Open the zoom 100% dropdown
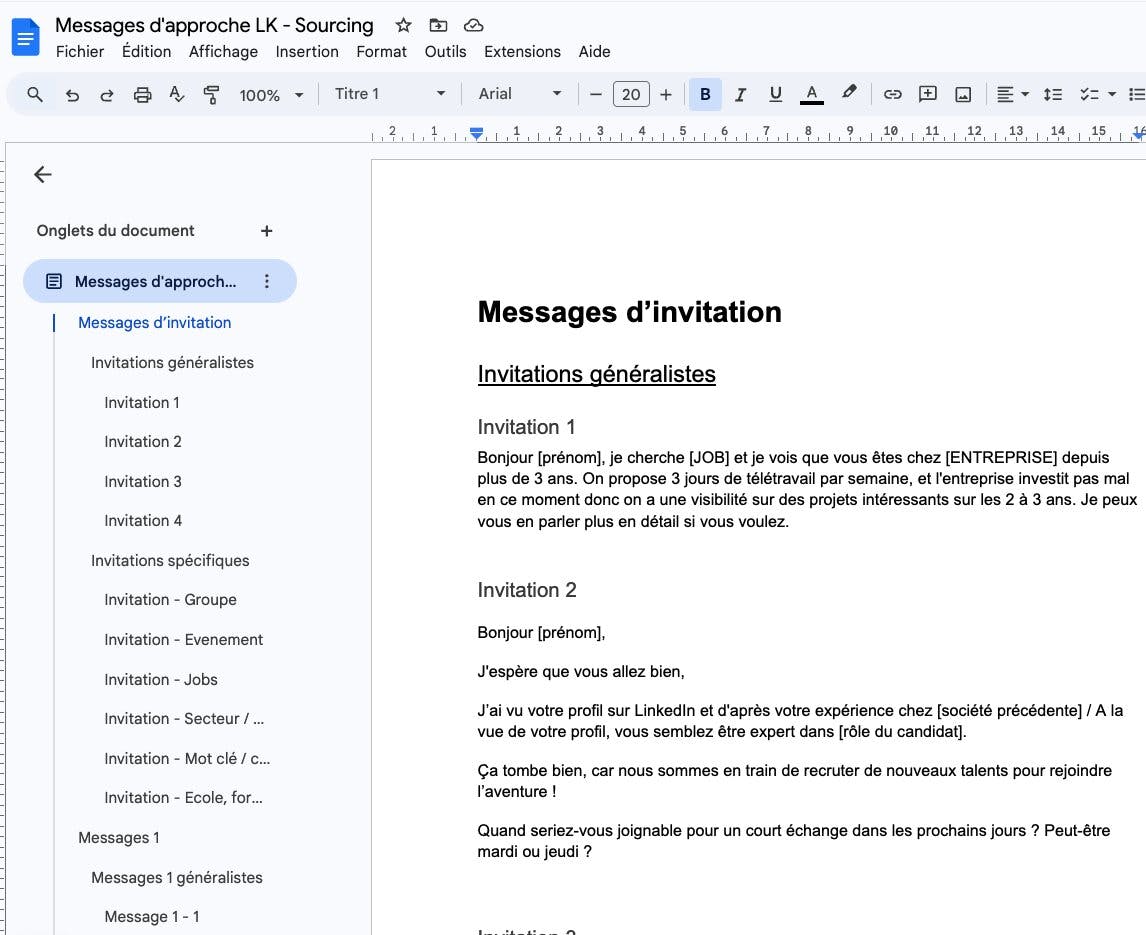 pyautogui.click(x=270, y=95)
